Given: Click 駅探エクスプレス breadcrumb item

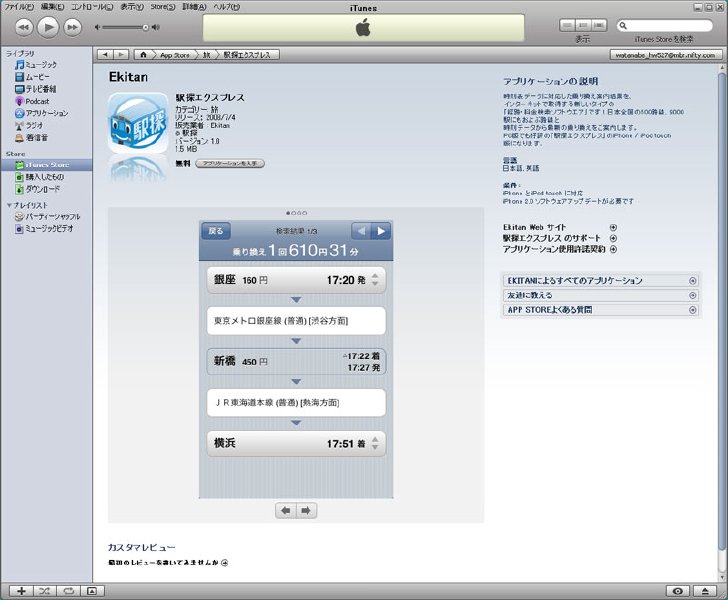Looking at the screenshot, I should tap(247, 55).
